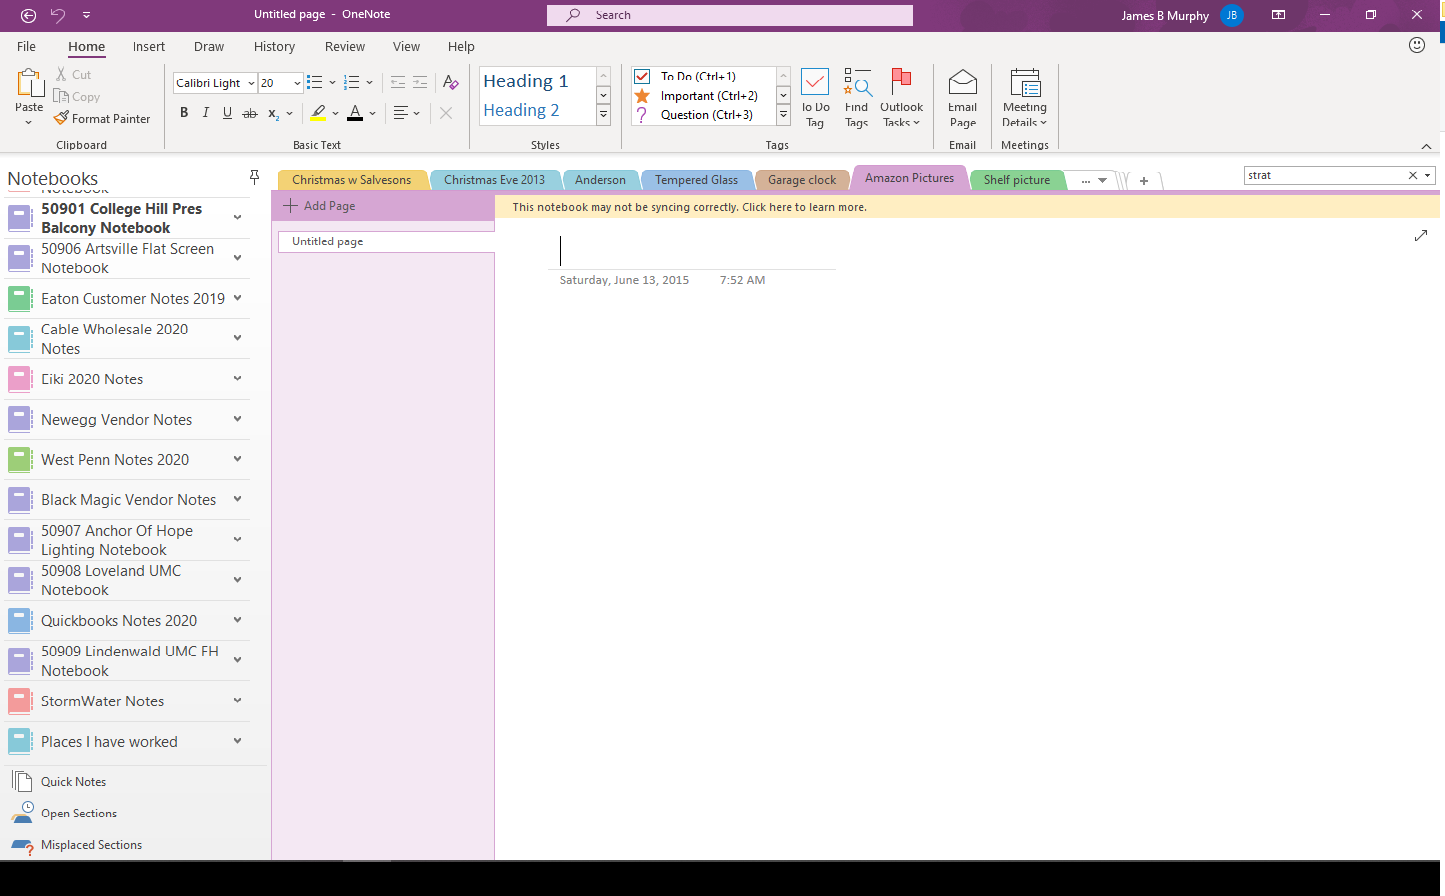This screenshot has width=1445, height=896.
Task: Increase the indent position
Action: [x=420, y=83]
